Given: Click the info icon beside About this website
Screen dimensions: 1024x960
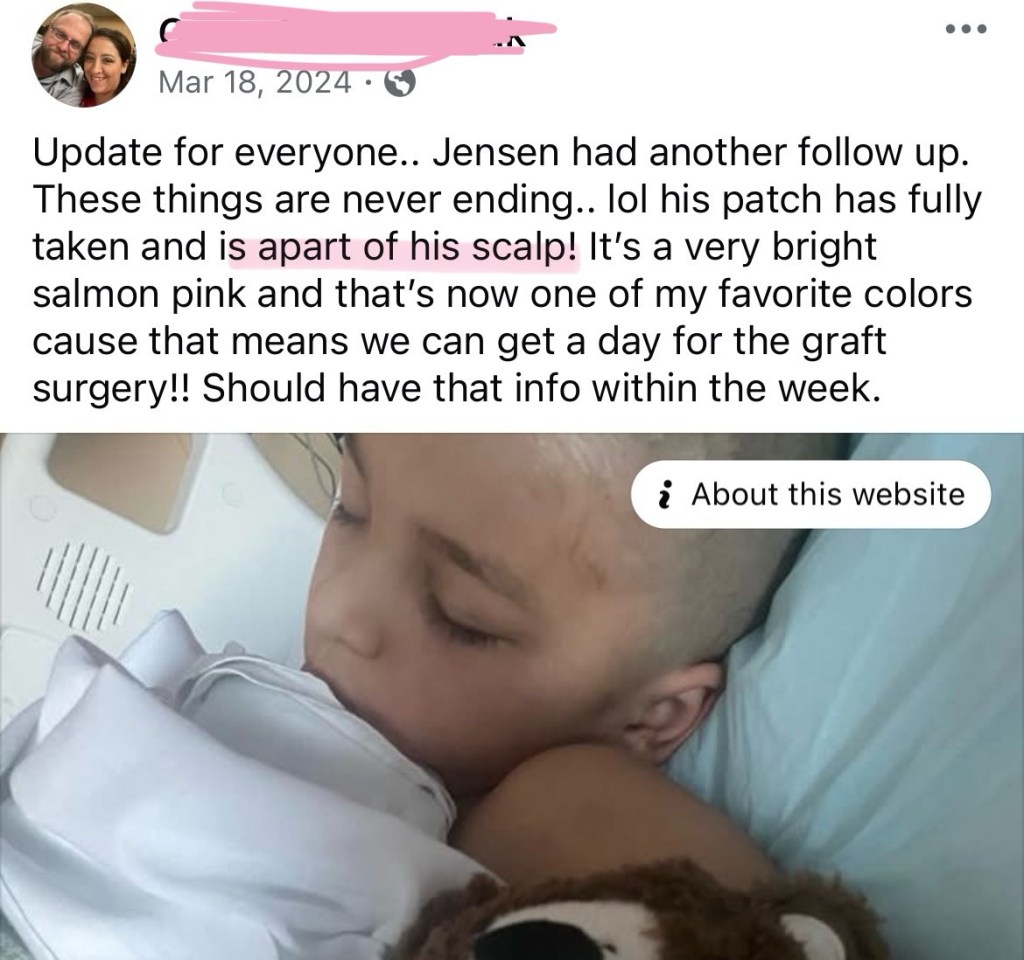Looking at the screenshot, I should pos(665,494).
